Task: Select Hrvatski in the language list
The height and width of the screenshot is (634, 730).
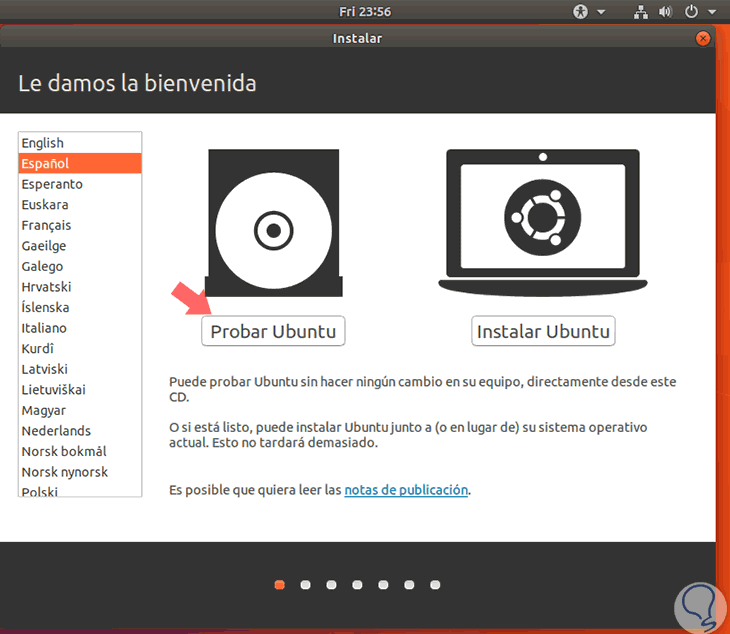Action: click(80, 287)
